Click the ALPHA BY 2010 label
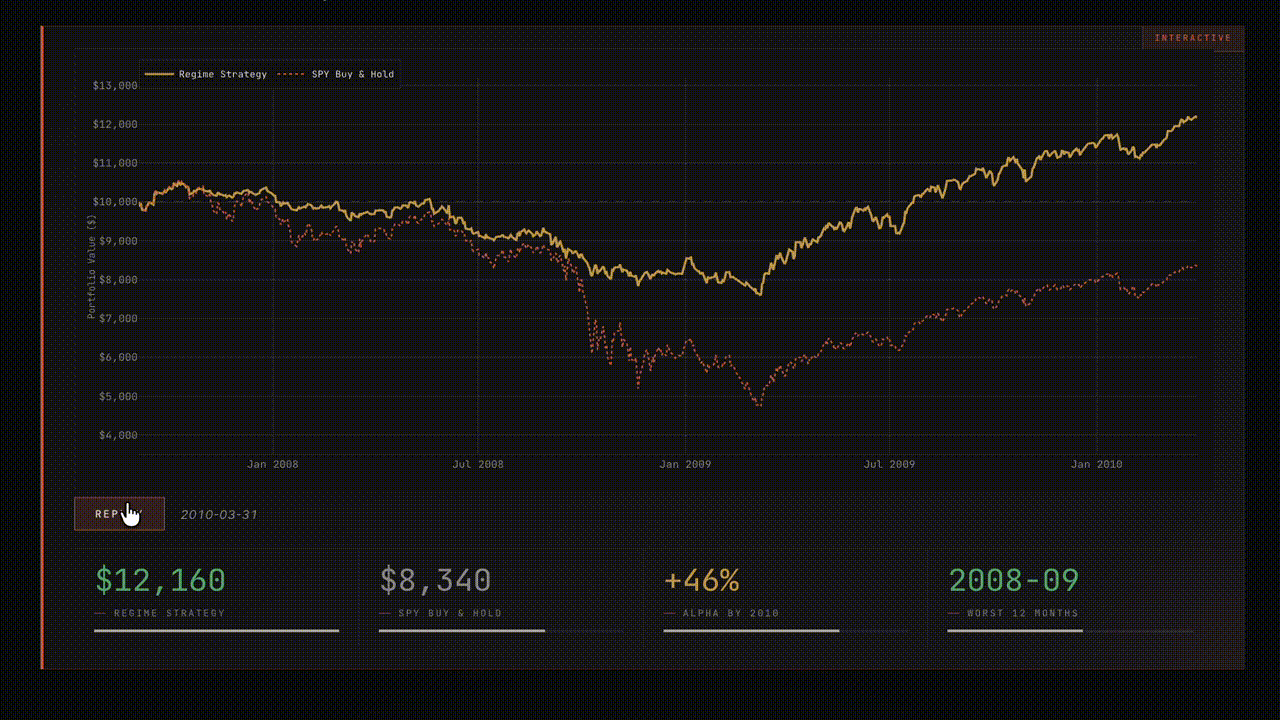This screenshot has height=720, width=1280. coord(730,613)
